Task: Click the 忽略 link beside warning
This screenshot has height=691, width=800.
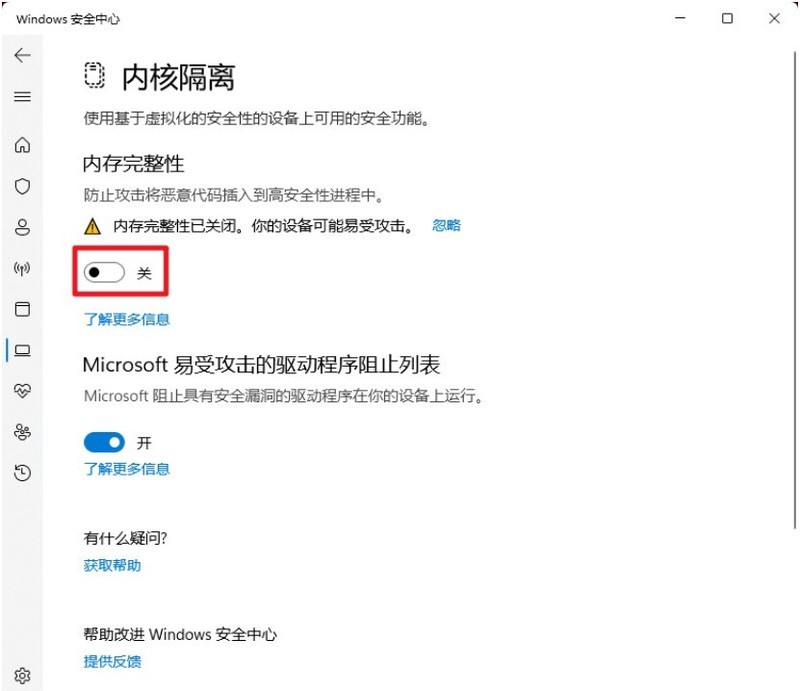Action: pos(446,225)
